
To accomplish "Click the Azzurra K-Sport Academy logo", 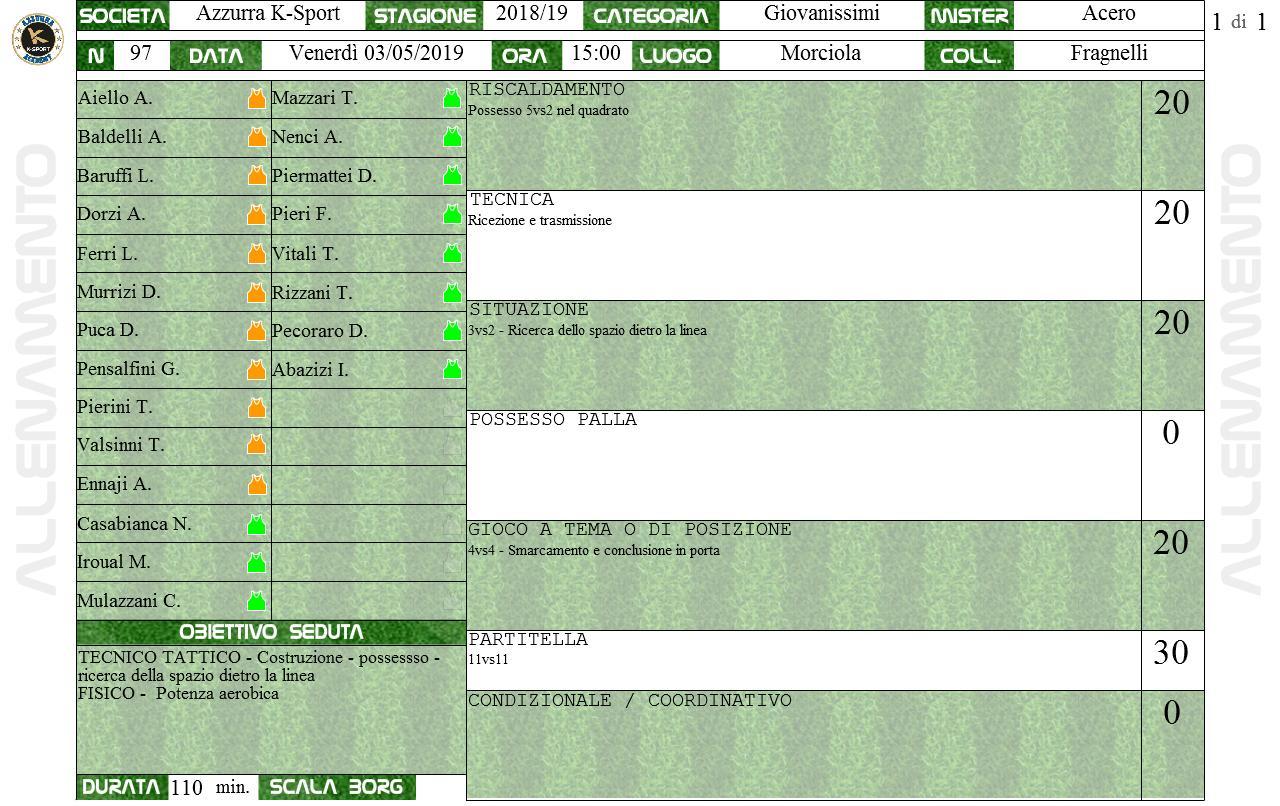I will tap(37, 40).
